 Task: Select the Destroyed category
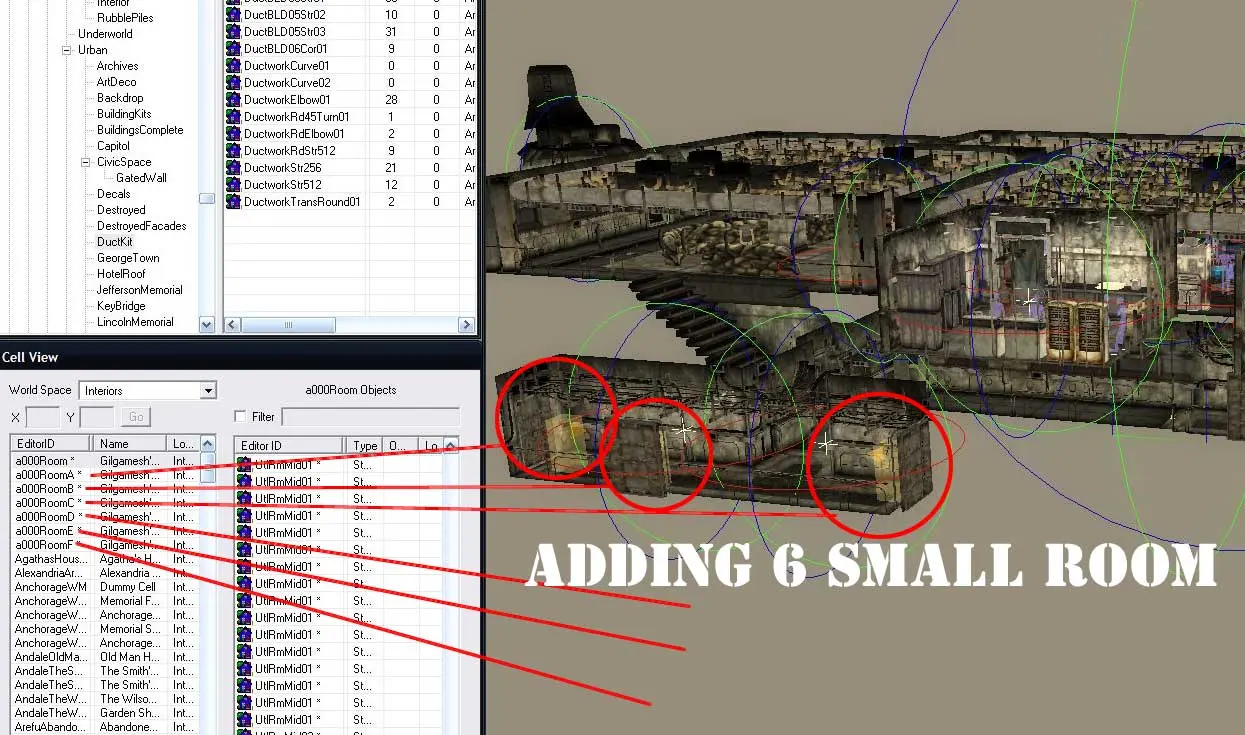pos(121,210)
